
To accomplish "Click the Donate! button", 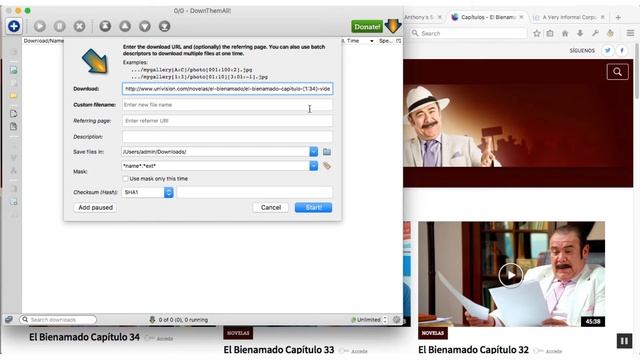I will pos(367,27).
